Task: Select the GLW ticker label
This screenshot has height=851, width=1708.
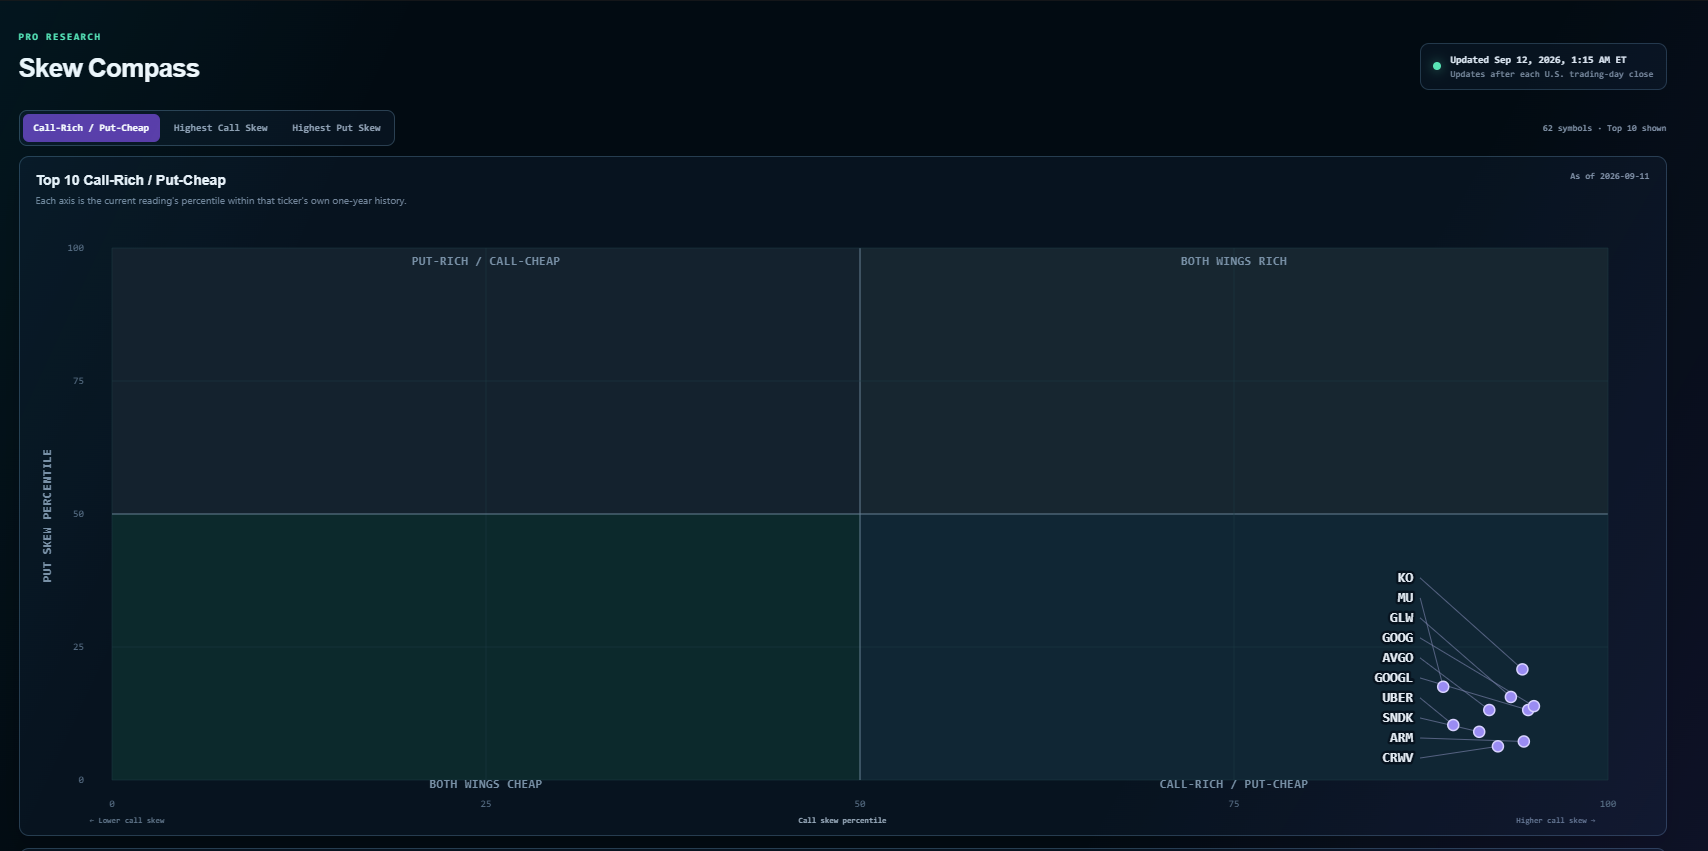Action: coord(1401,618)
